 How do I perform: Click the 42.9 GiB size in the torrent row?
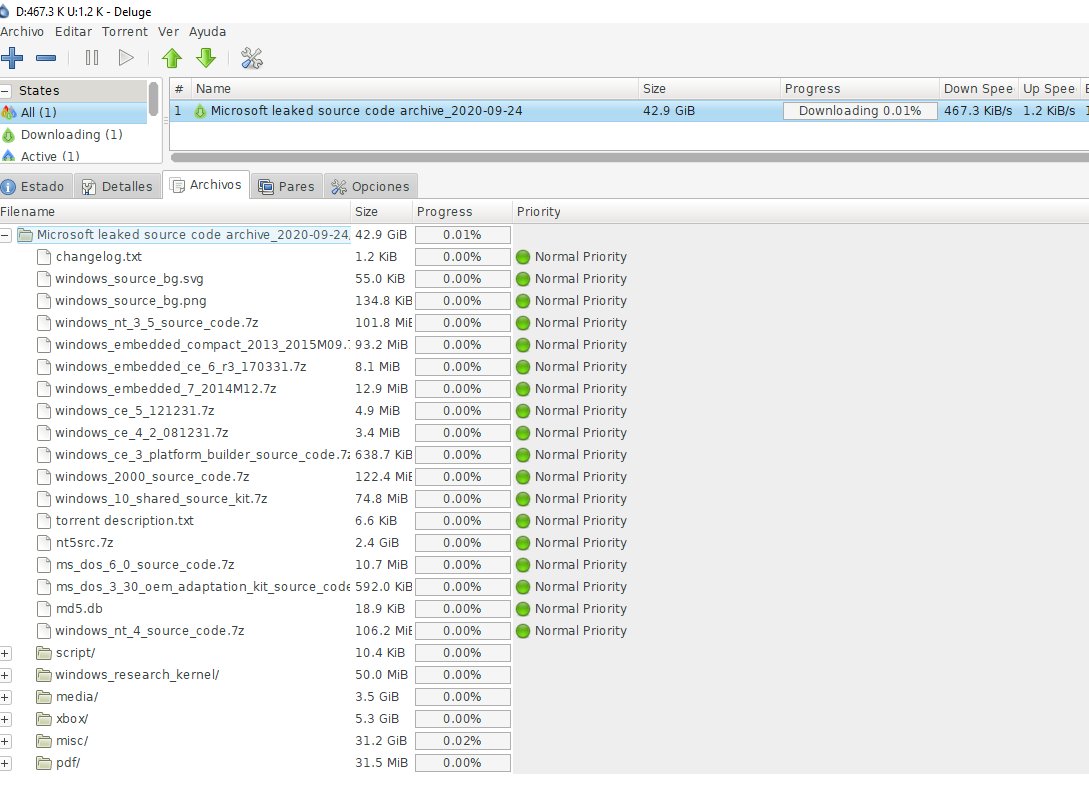pos(669,111)
